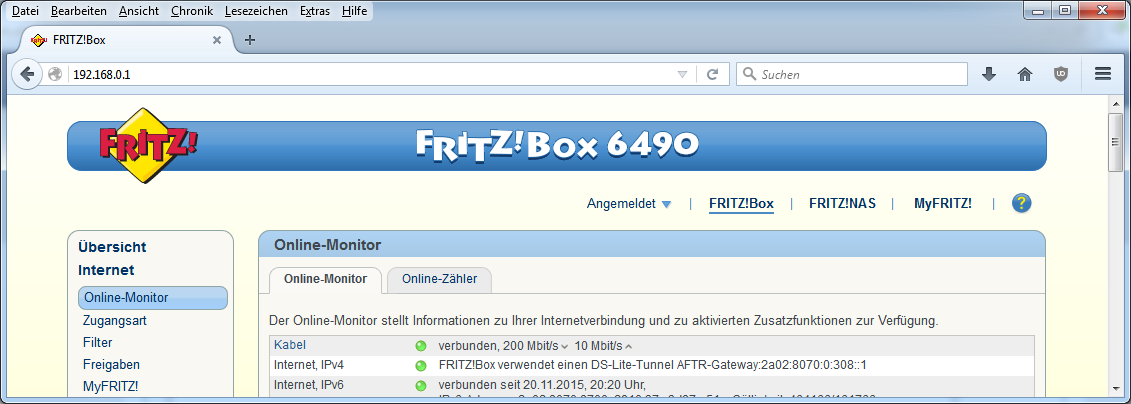Open the Firefox hamburger menu
The image size is (1131, 404).
pos(1102,74)
